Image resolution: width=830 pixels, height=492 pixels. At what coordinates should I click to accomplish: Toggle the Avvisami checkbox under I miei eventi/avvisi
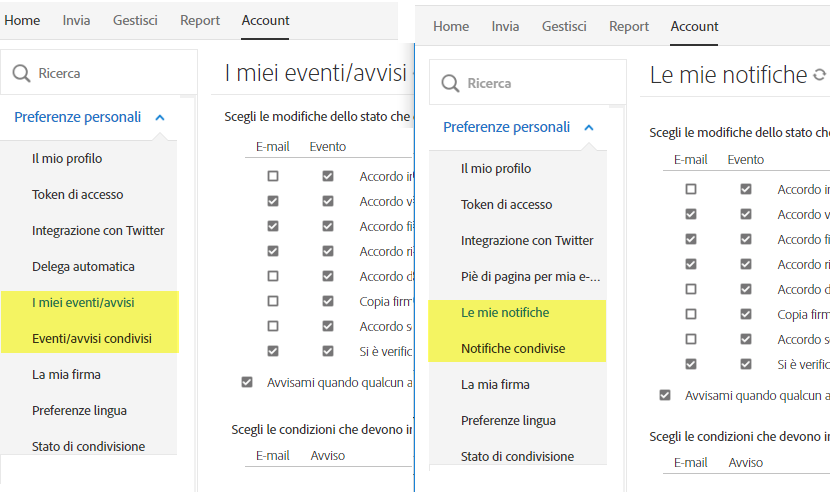[247, 382]
